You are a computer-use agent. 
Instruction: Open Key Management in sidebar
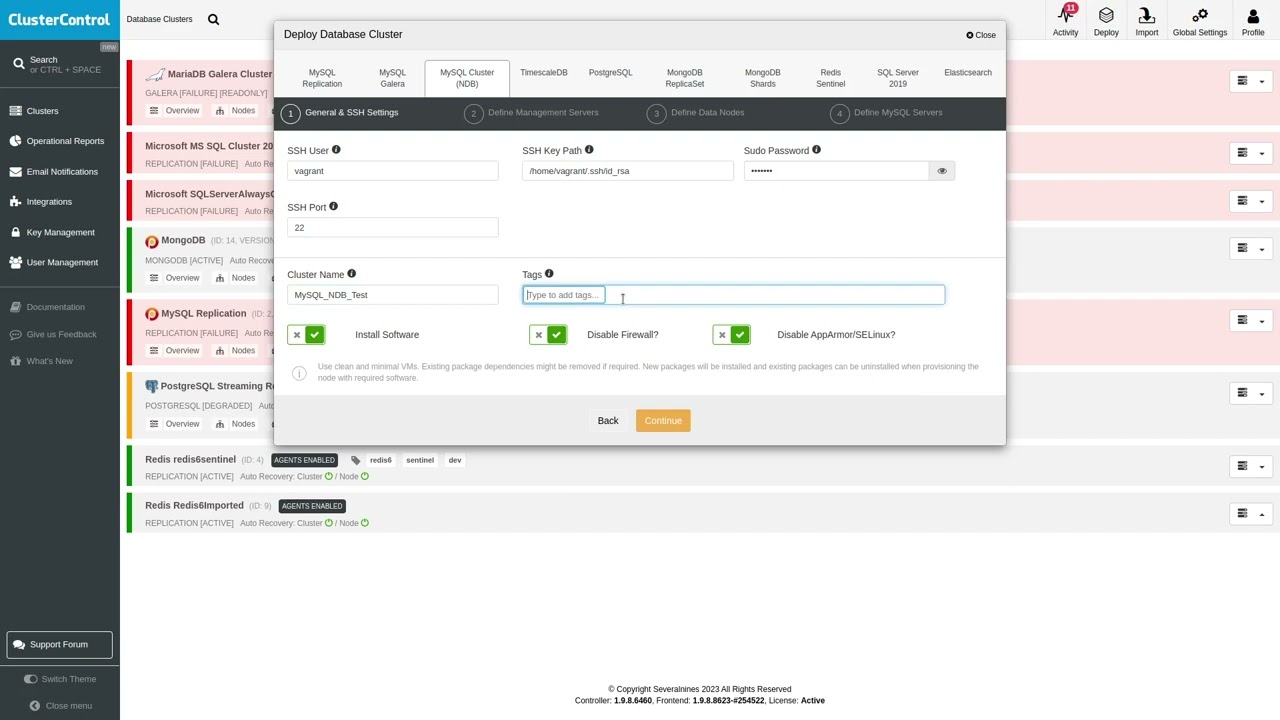click(60, 232)
